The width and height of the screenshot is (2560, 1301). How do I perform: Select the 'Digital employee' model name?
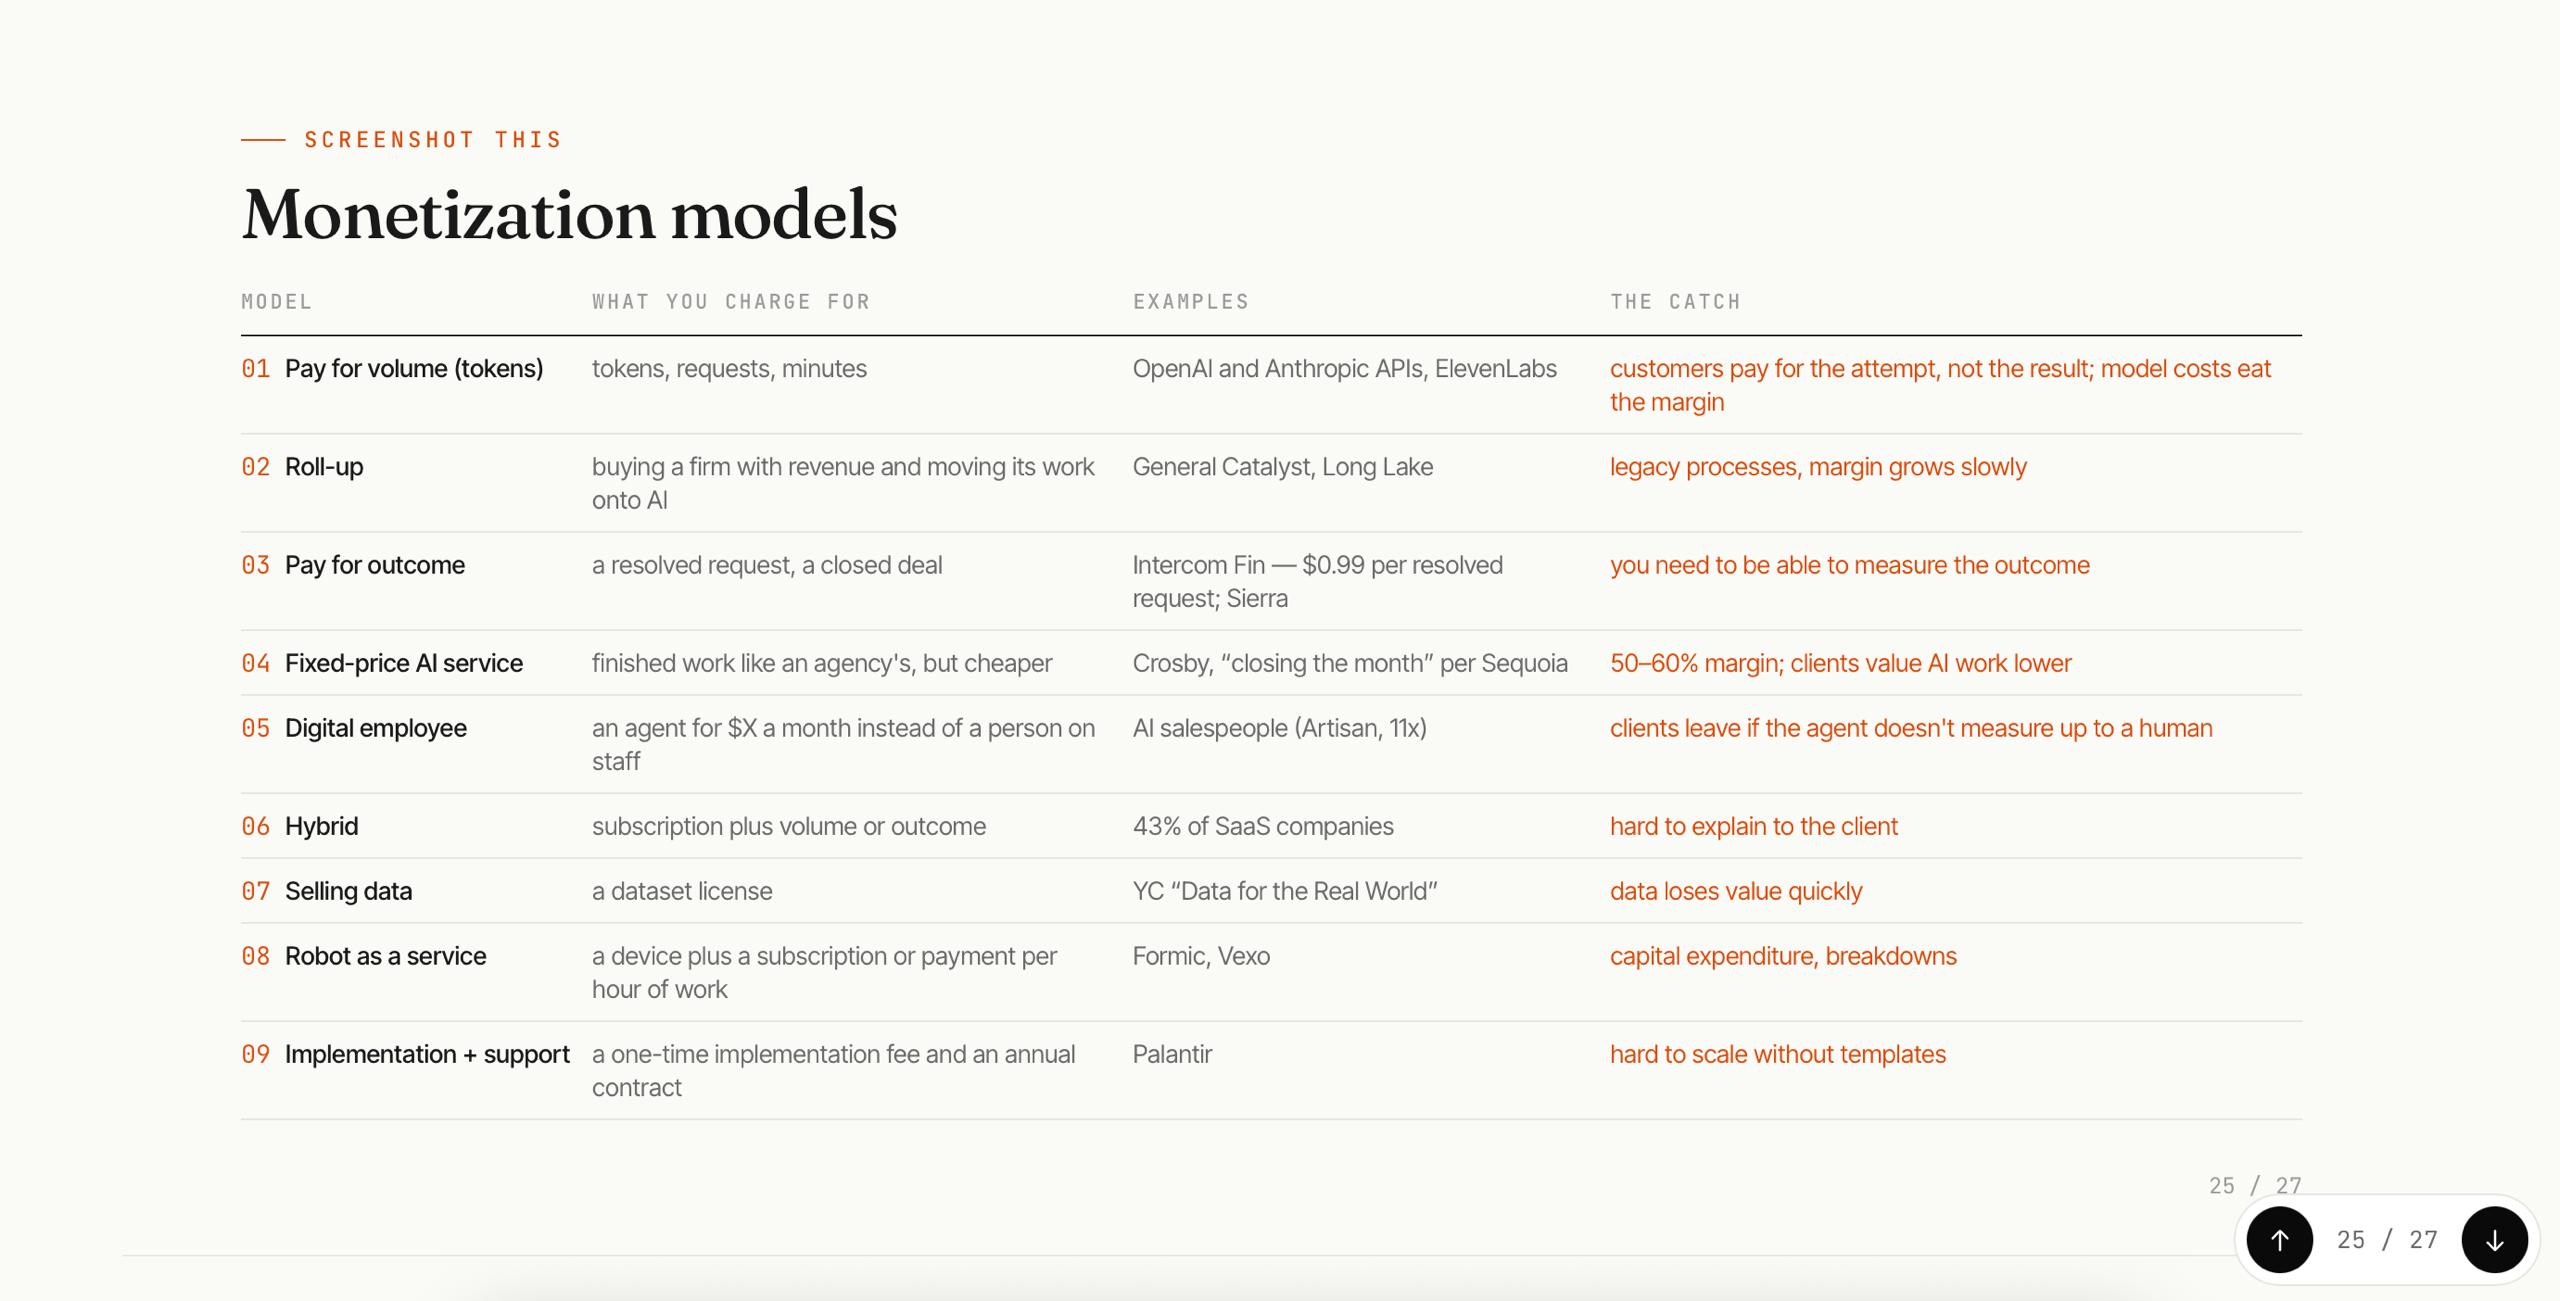pos(376,728)
